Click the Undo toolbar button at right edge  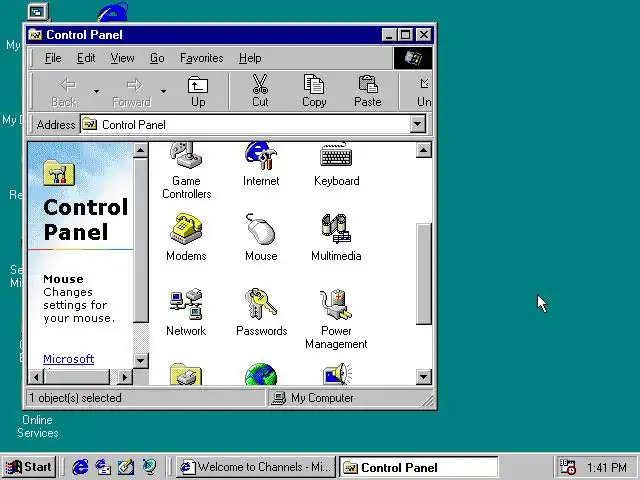(424, 91)
